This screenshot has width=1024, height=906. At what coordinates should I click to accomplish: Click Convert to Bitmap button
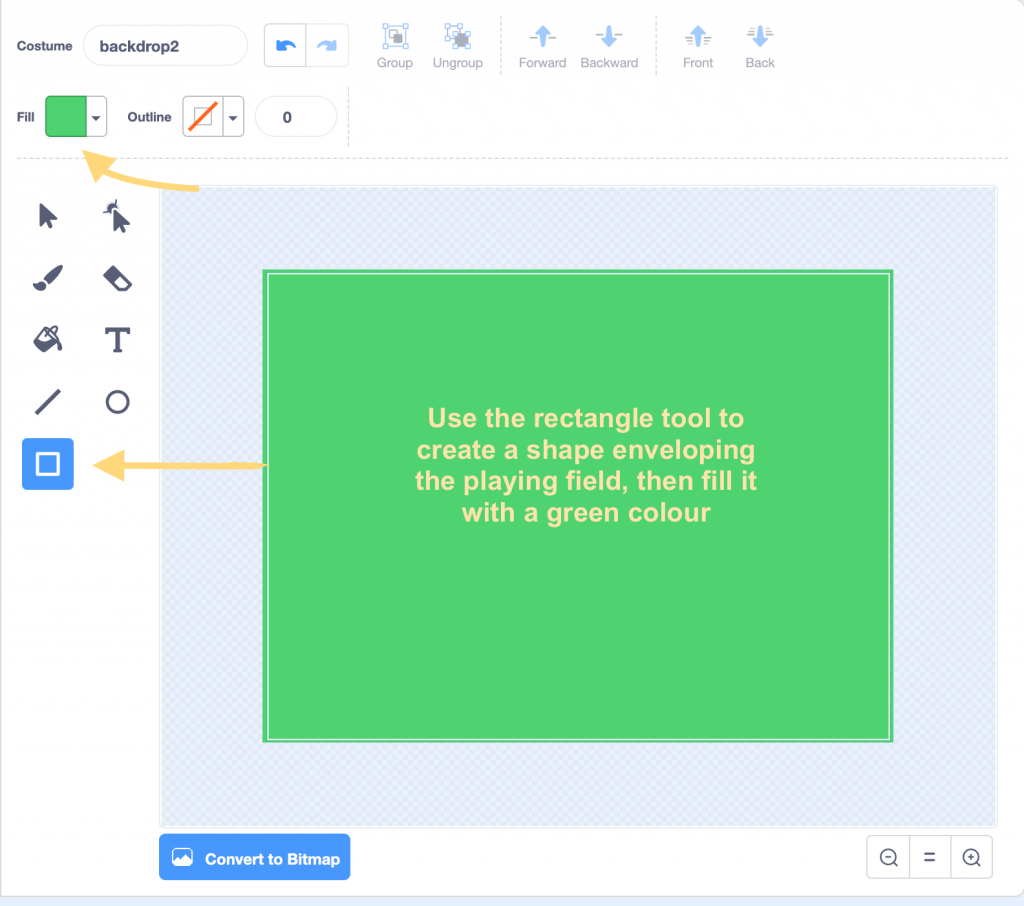(x=255, y=858)
